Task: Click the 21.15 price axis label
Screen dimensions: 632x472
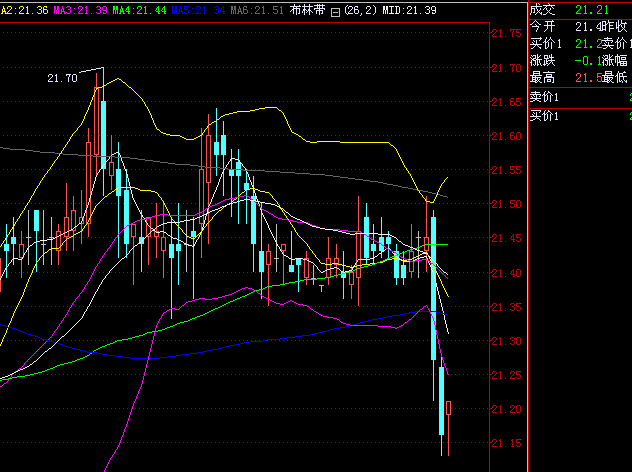Action: pyautogui.click(x=506, y=443)
